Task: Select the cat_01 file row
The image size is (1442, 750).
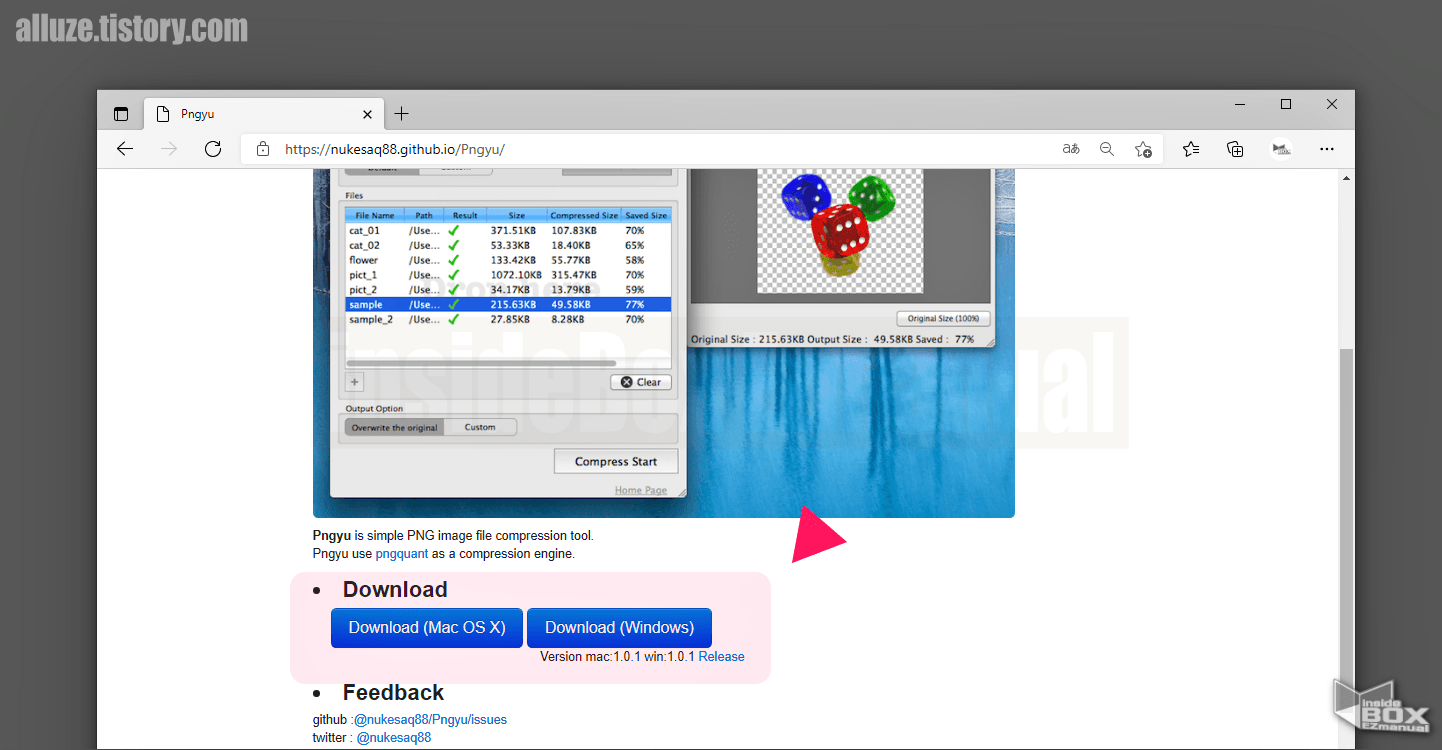Action: pos(508,230)
